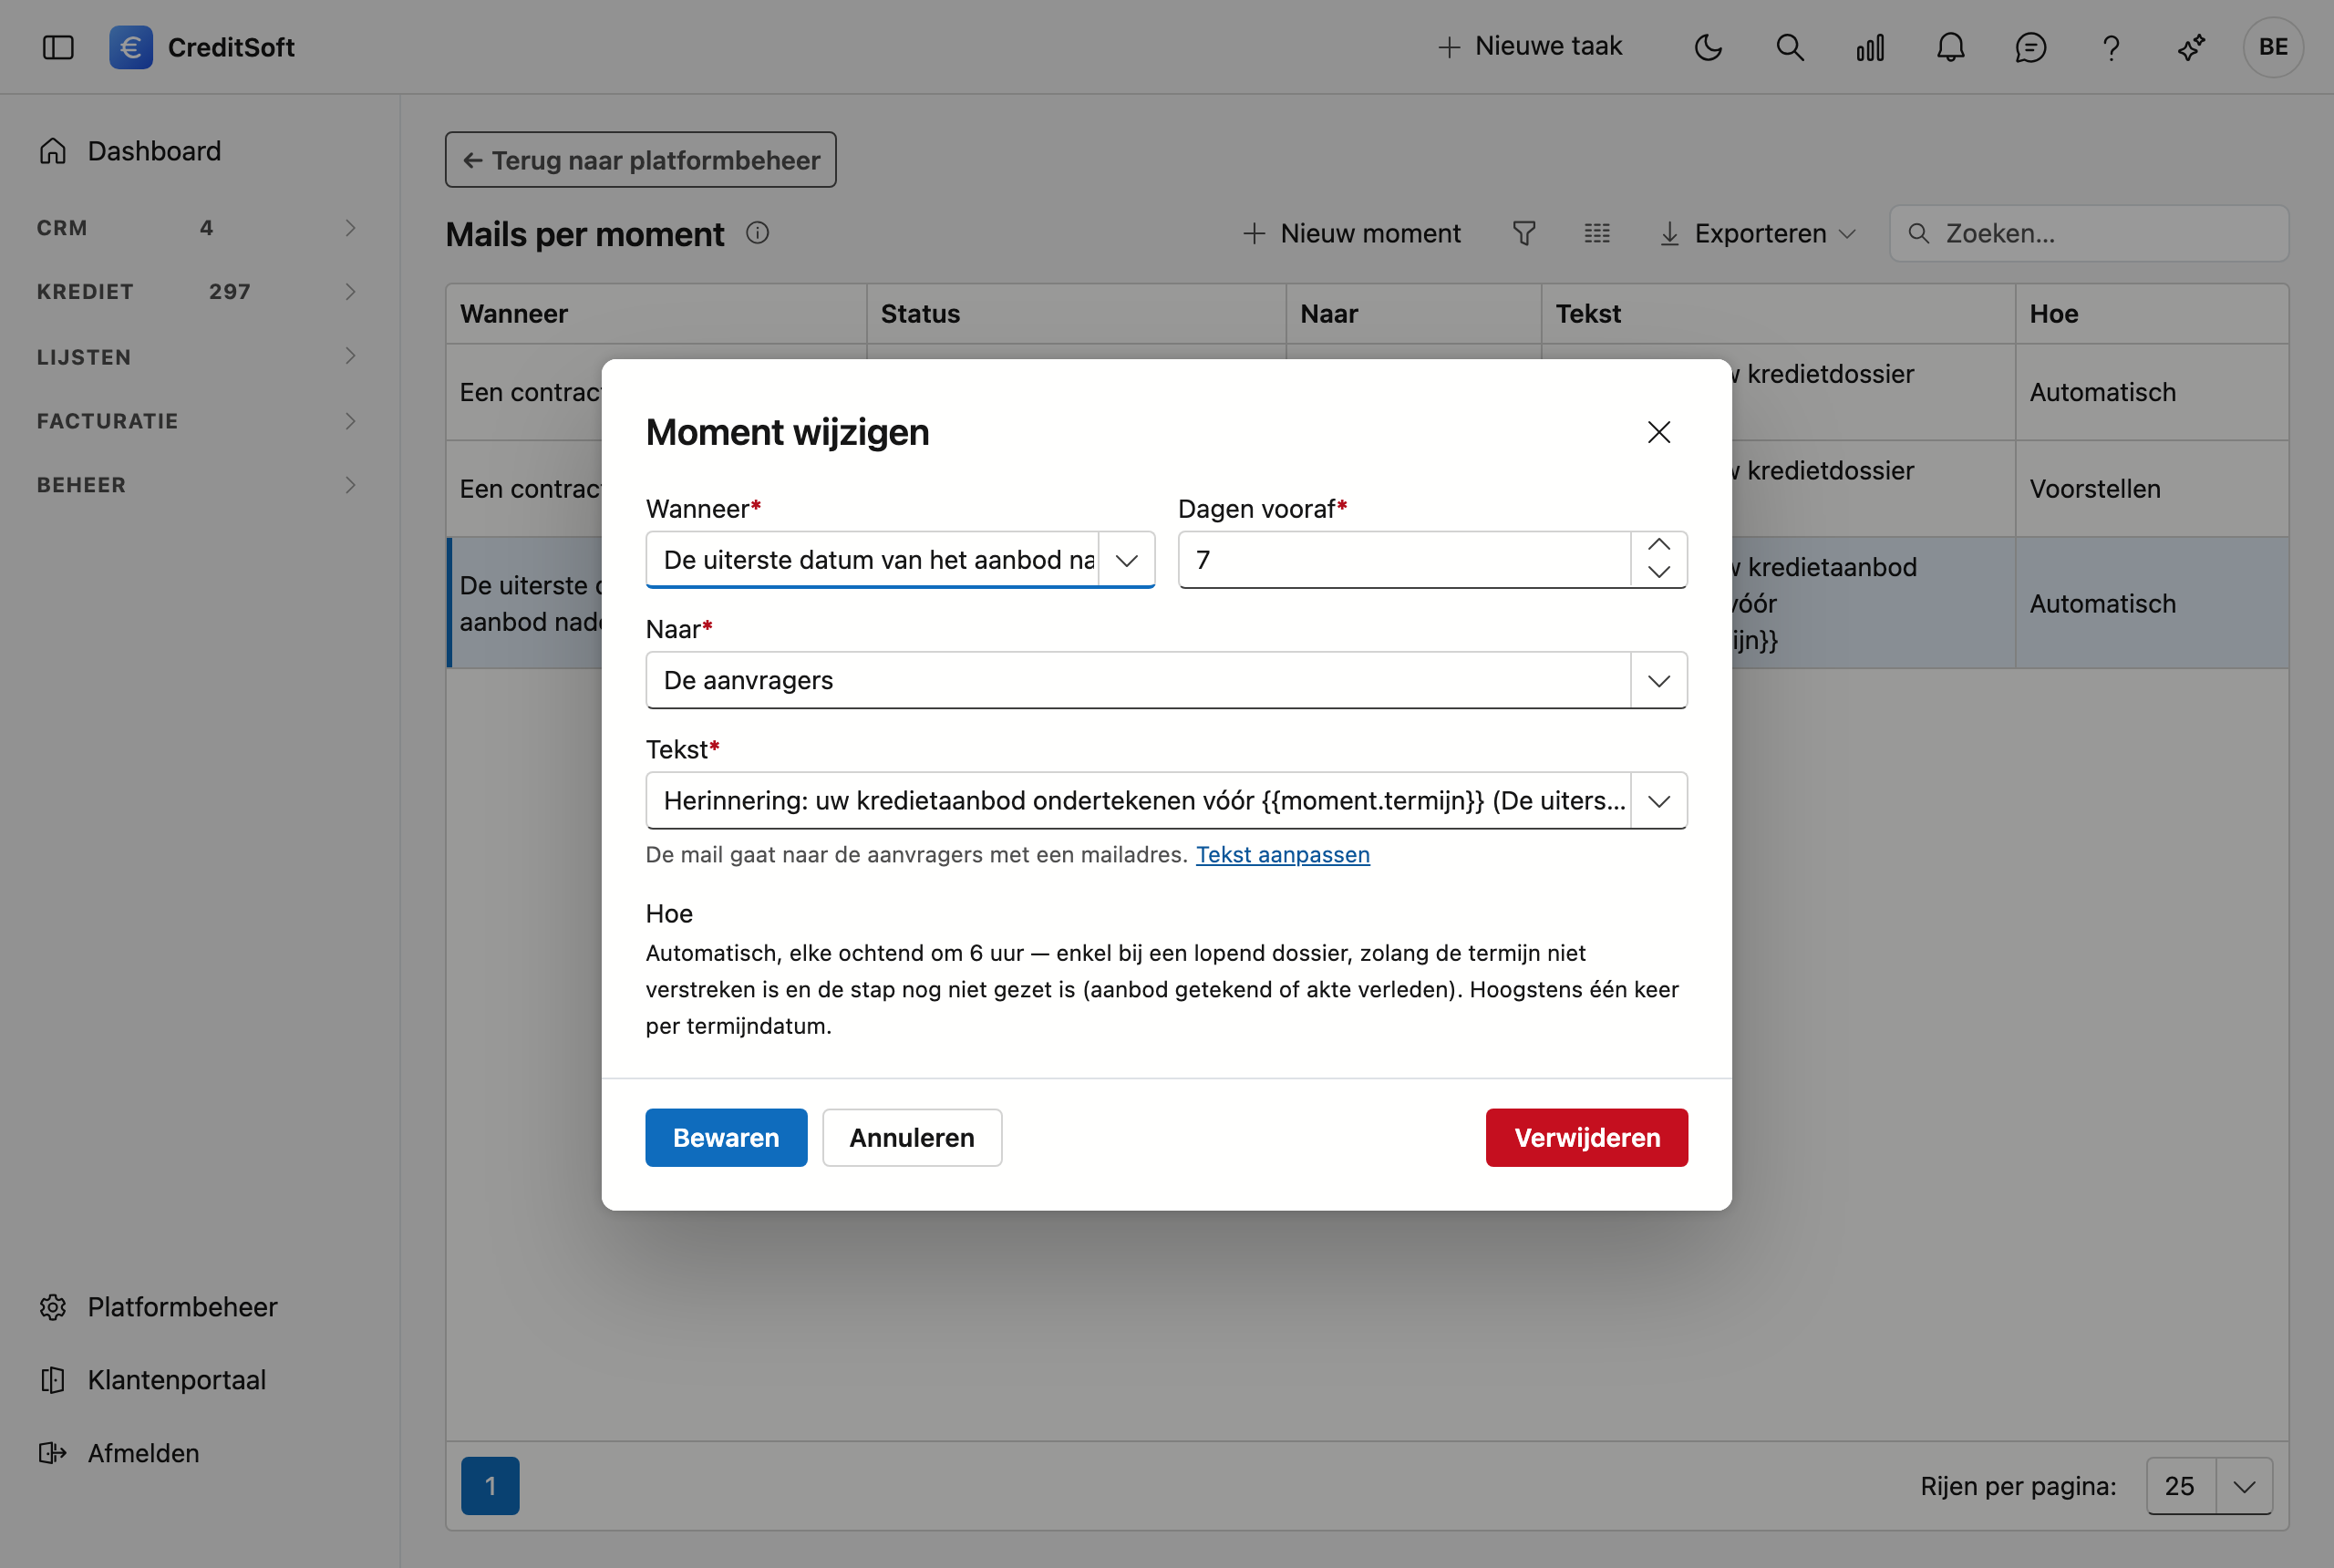The height and width of the screenshot is (1568, 2334).
Task: Open AI sparkle assistant icon
Action: pos(2191,47)
